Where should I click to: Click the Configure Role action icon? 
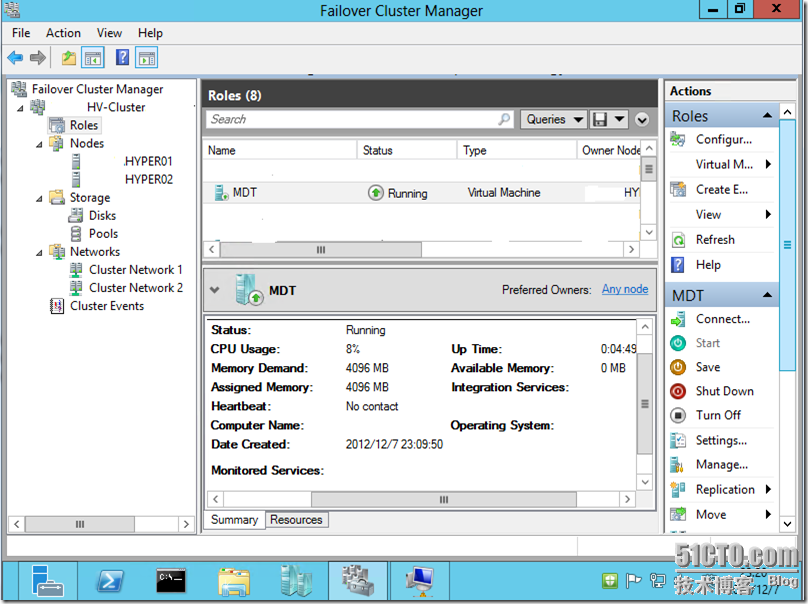coord(678,140)
